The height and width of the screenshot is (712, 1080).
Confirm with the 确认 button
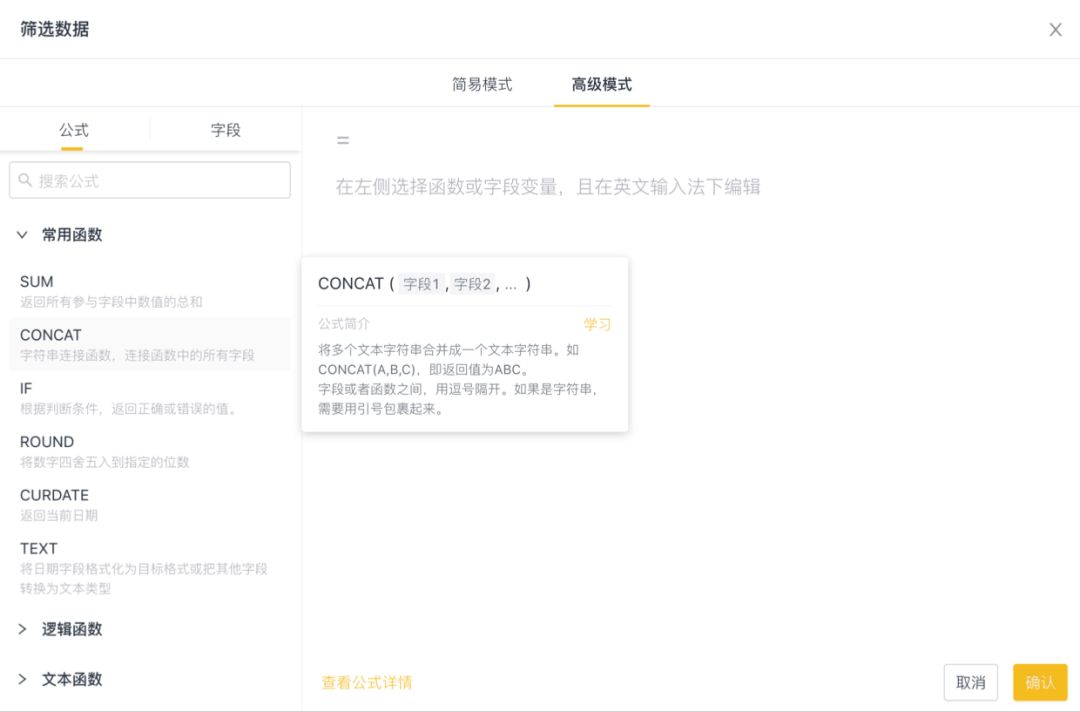[x=1039, y=682]
